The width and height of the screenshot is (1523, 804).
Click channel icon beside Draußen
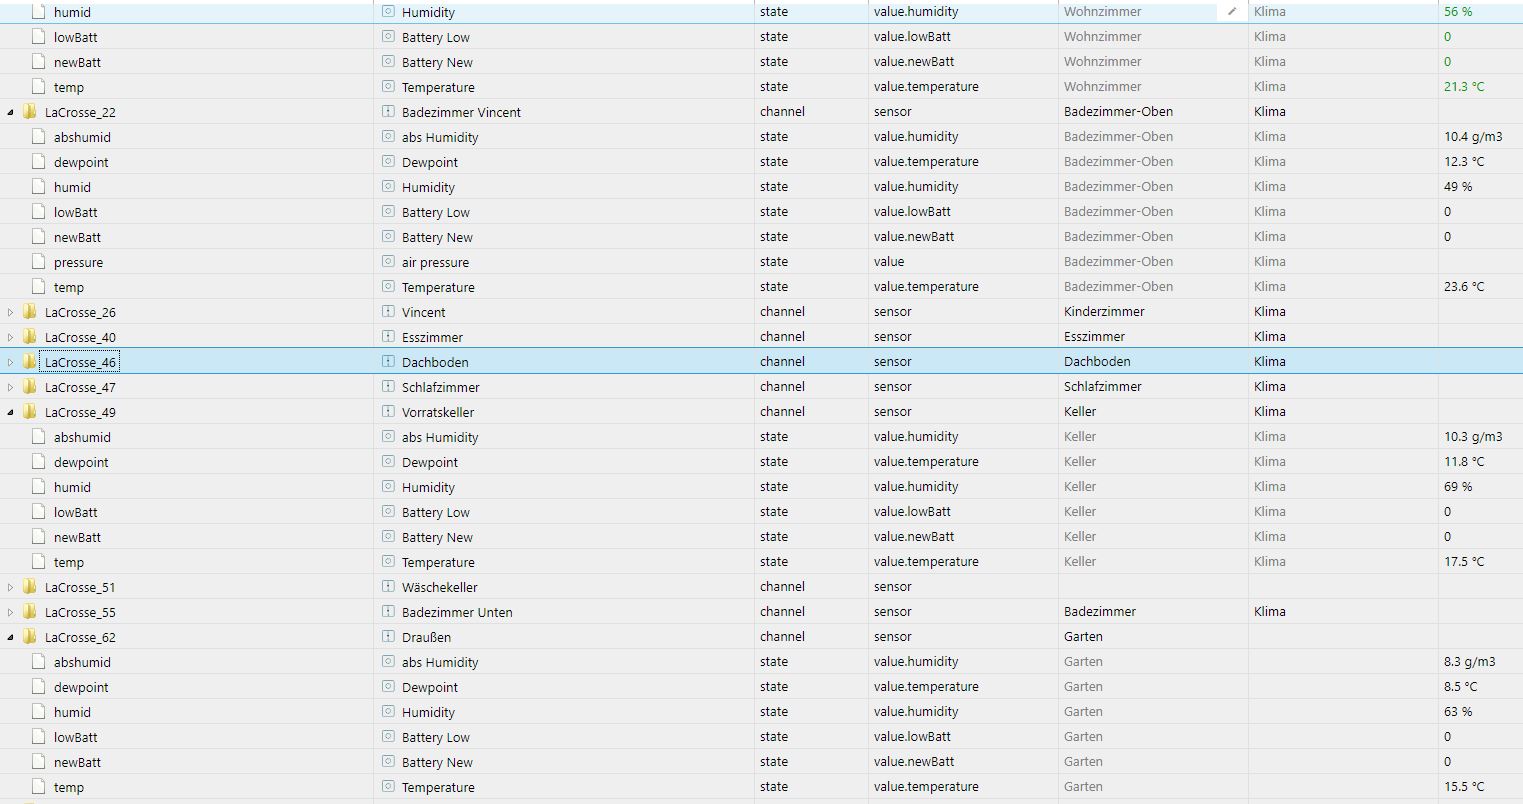[389, 636]
